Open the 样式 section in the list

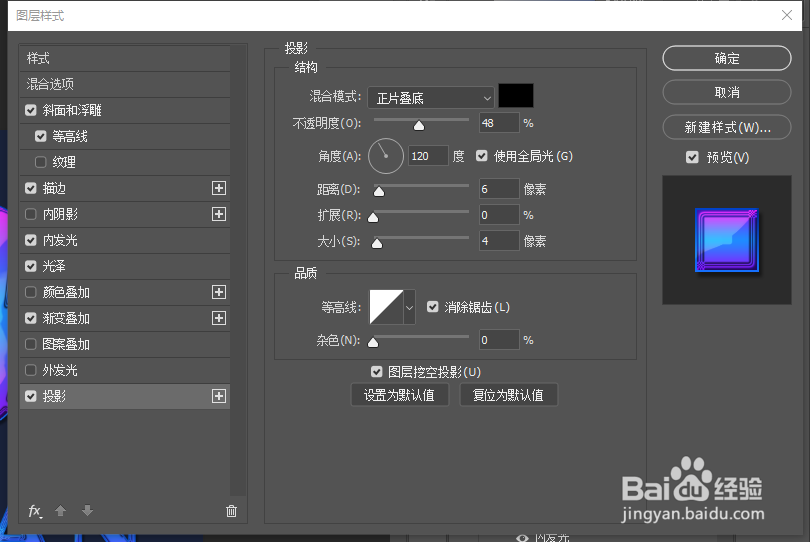click(x=124, y=58)
